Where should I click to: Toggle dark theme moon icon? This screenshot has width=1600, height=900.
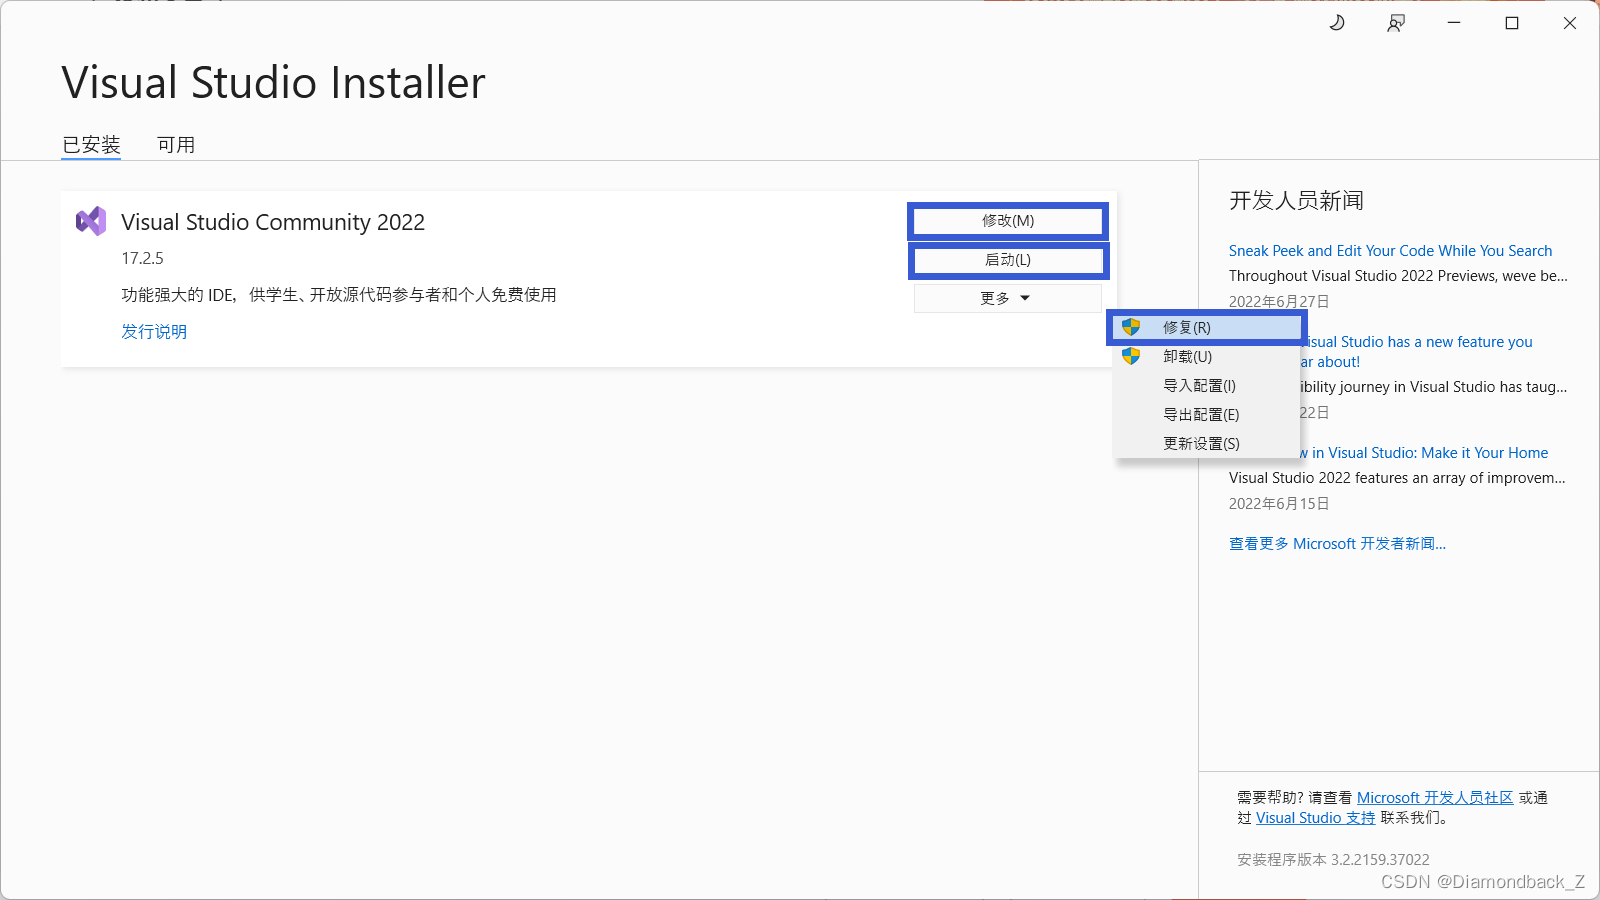point(1337,23)
